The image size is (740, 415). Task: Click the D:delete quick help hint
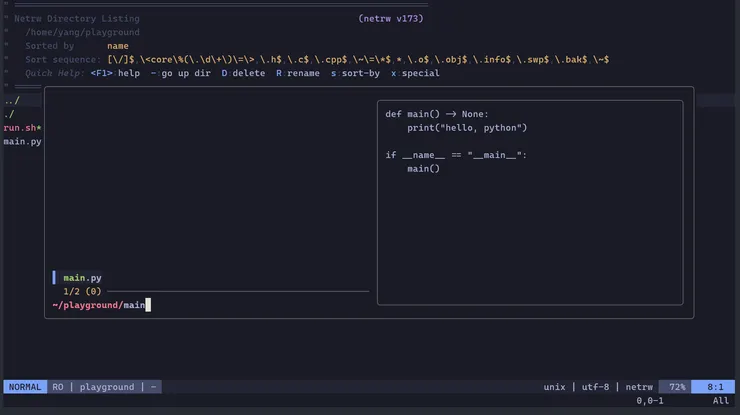click(x=243, y=73)
